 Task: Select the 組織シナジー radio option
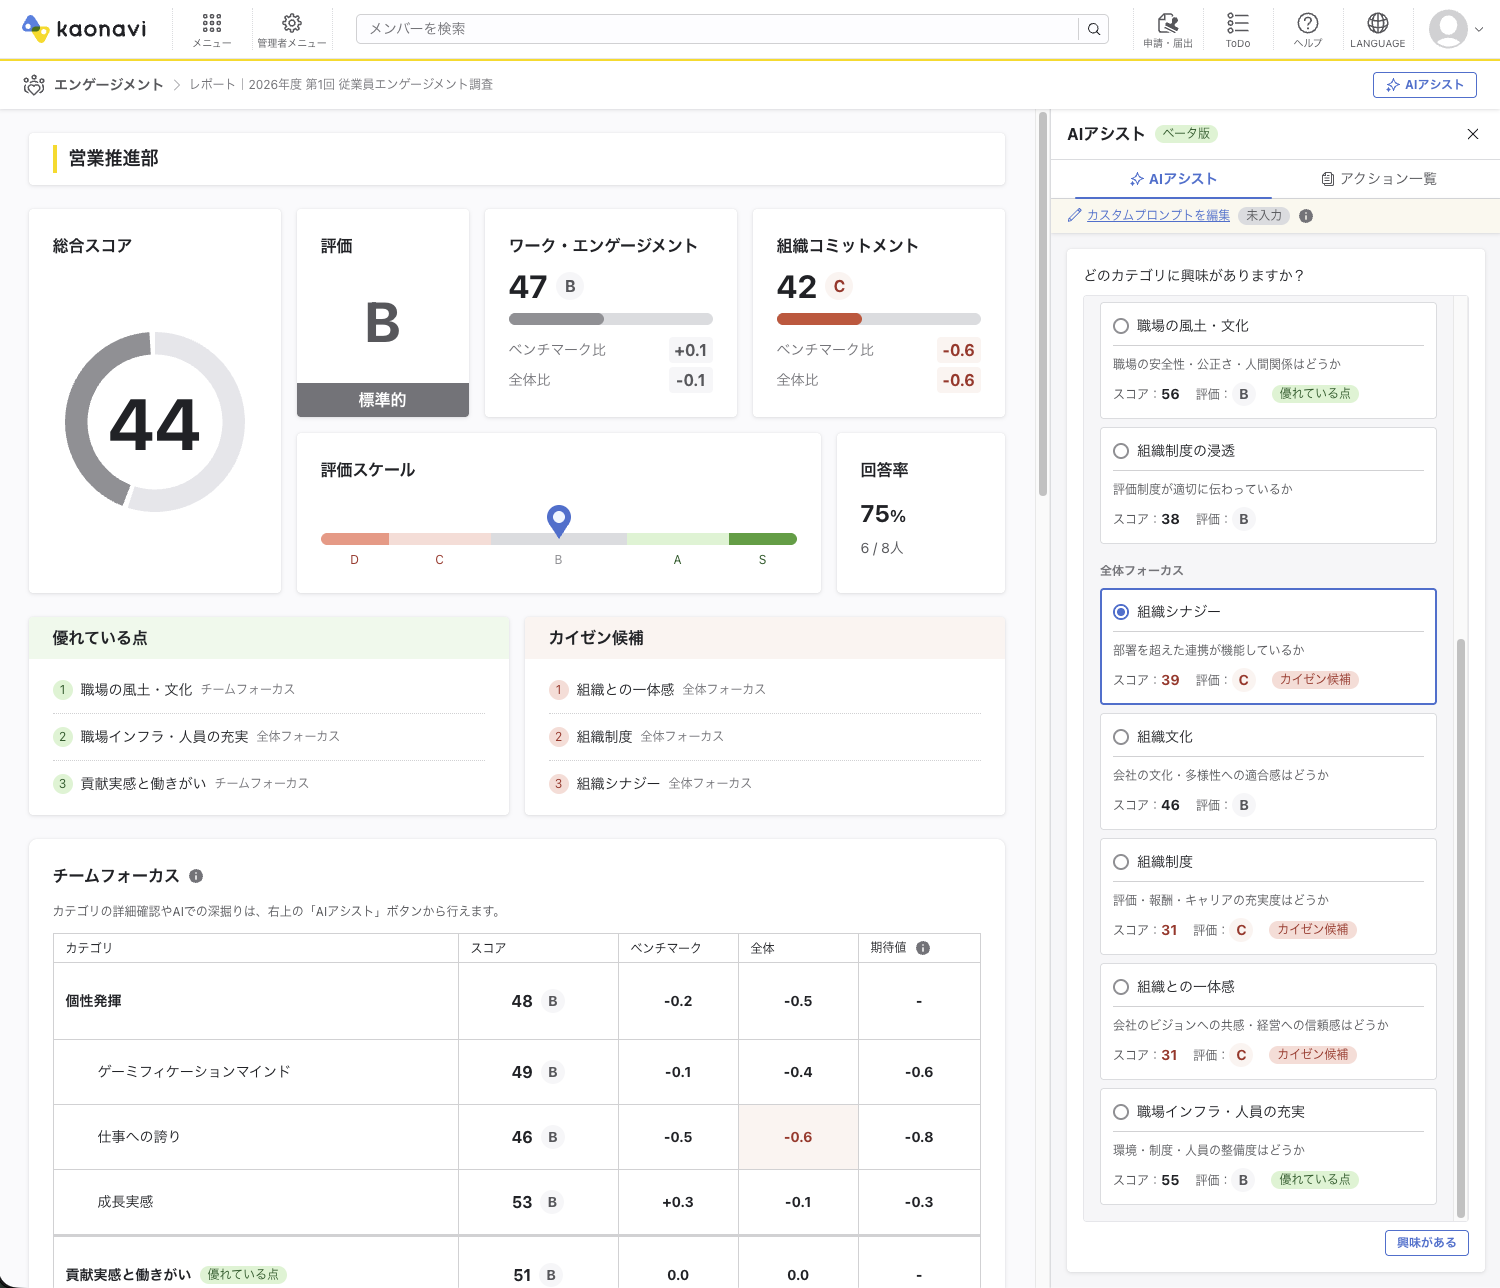tap(1121, 612)
